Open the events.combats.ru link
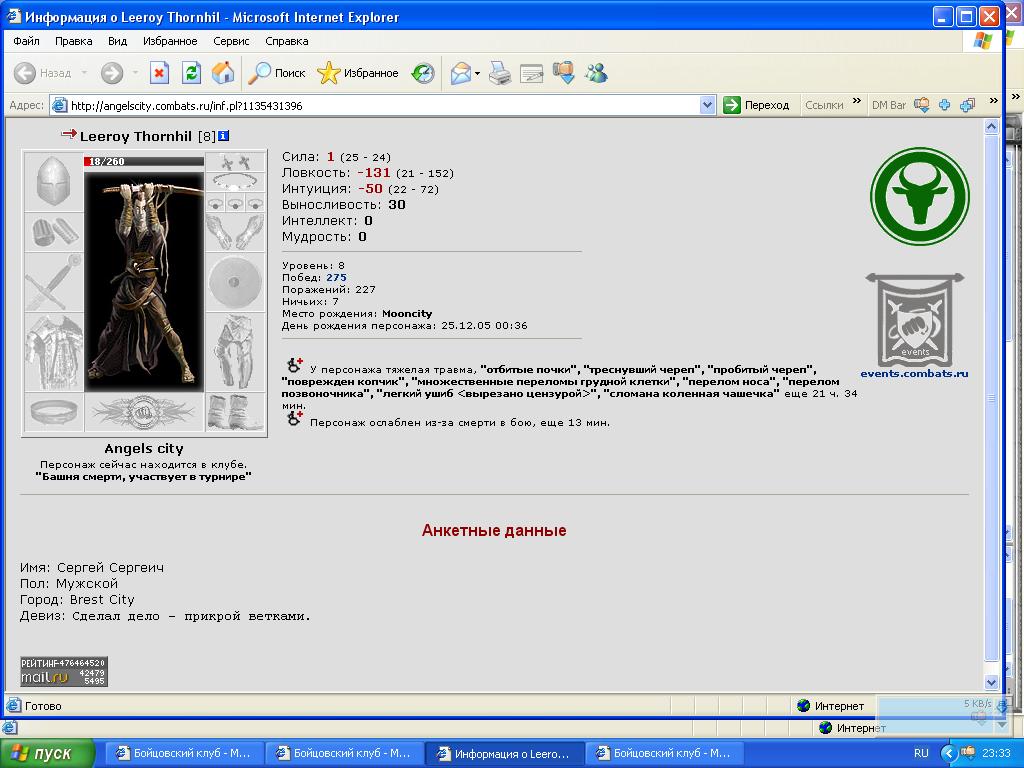The height and width of the screenshot is (768, 1024). coord(914,374)
